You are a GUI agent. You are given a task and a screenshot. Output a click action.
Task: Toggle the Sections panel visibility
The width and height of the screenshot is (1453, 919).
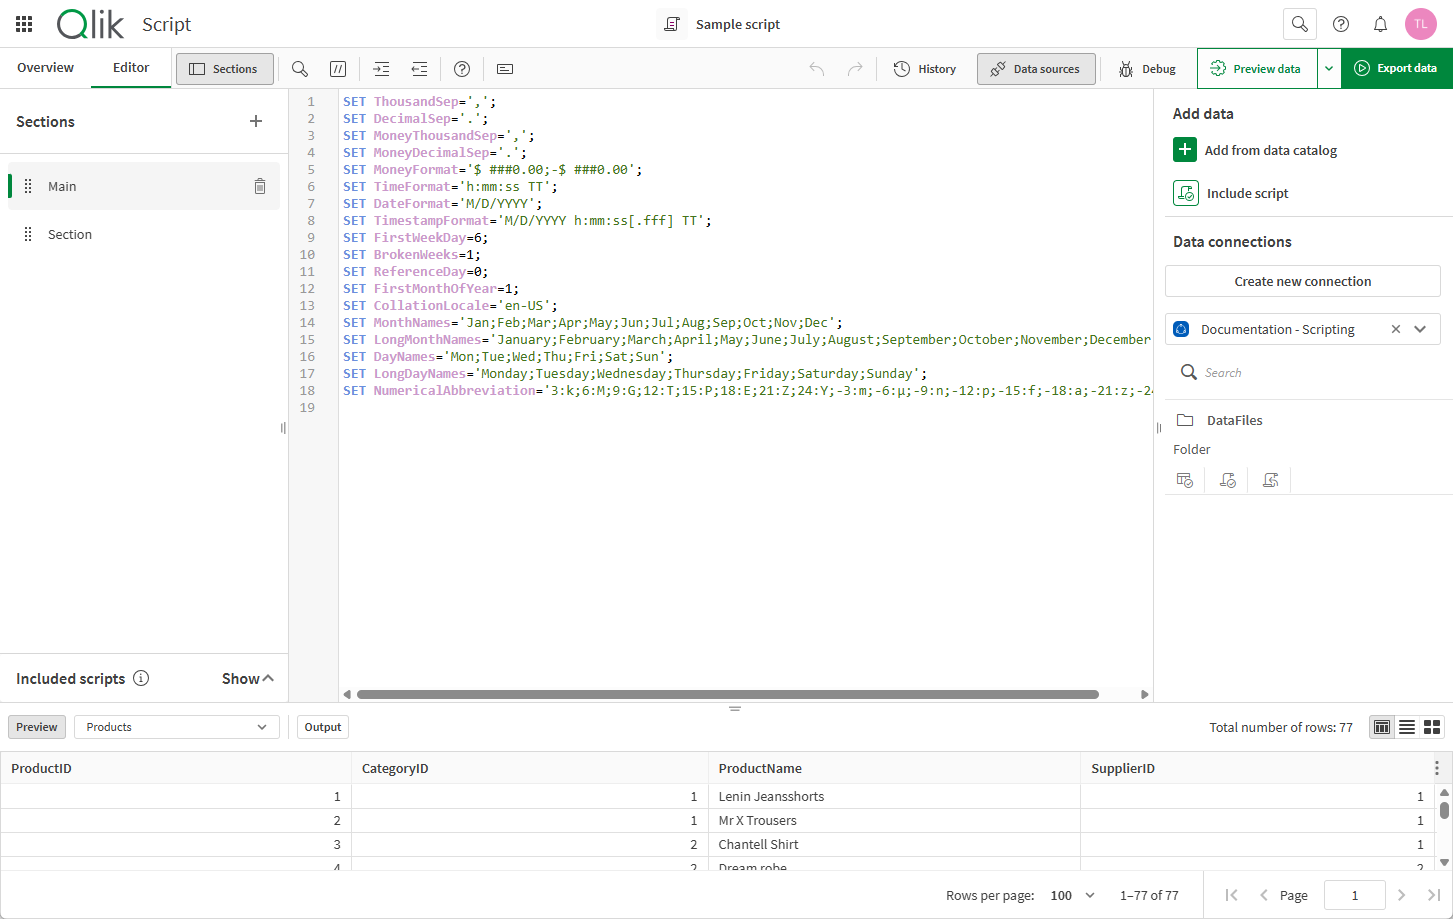[x=224, y=68]
